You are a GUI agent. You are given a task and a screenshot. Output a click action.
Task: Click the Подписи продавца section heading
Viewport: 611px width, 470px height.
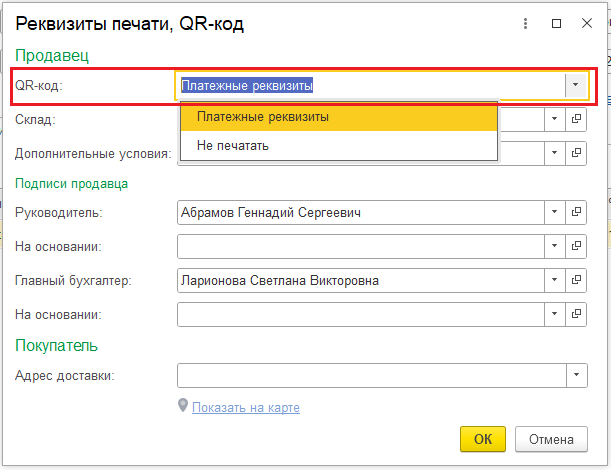(71, 183)
